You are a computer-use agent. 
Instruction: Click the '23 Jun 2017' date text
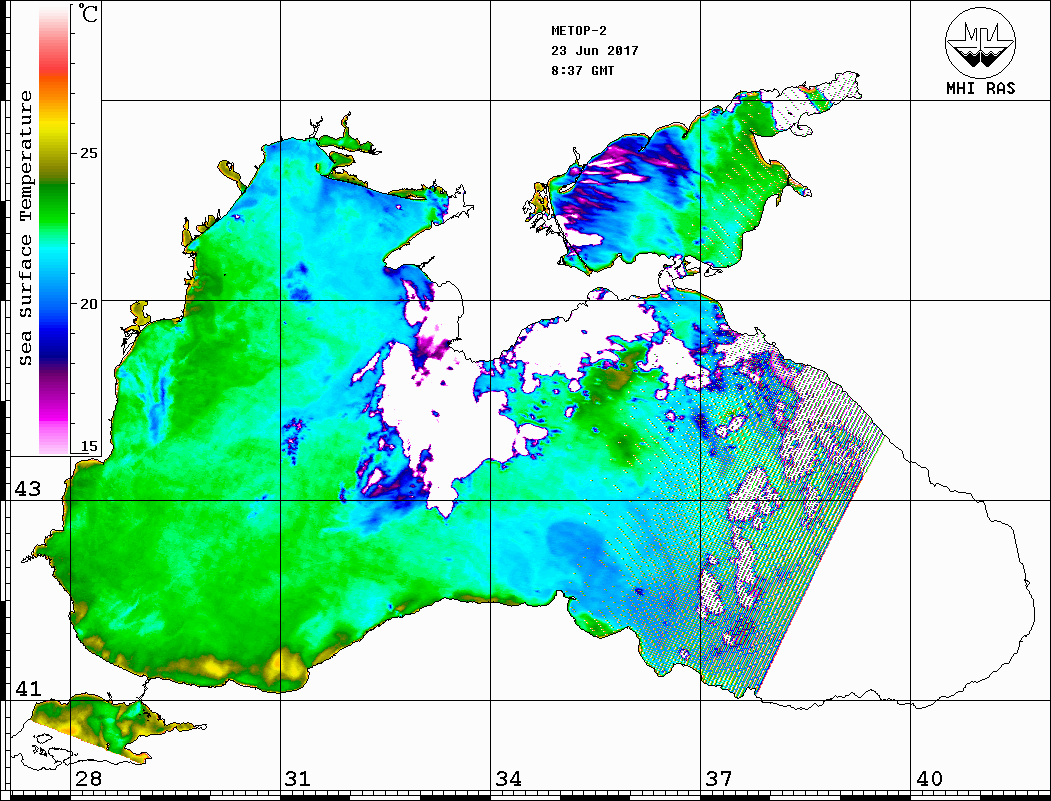coord(595,51)
